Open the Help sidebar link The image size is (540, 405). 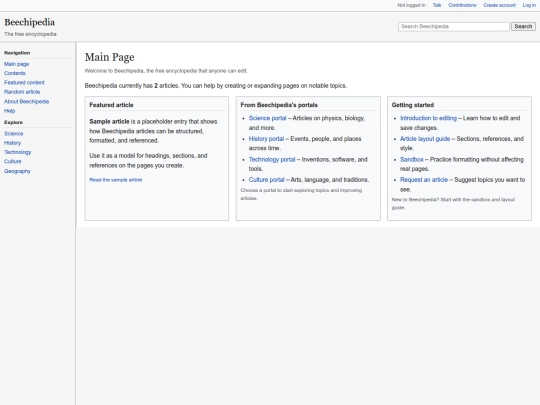tap(10, 111)
